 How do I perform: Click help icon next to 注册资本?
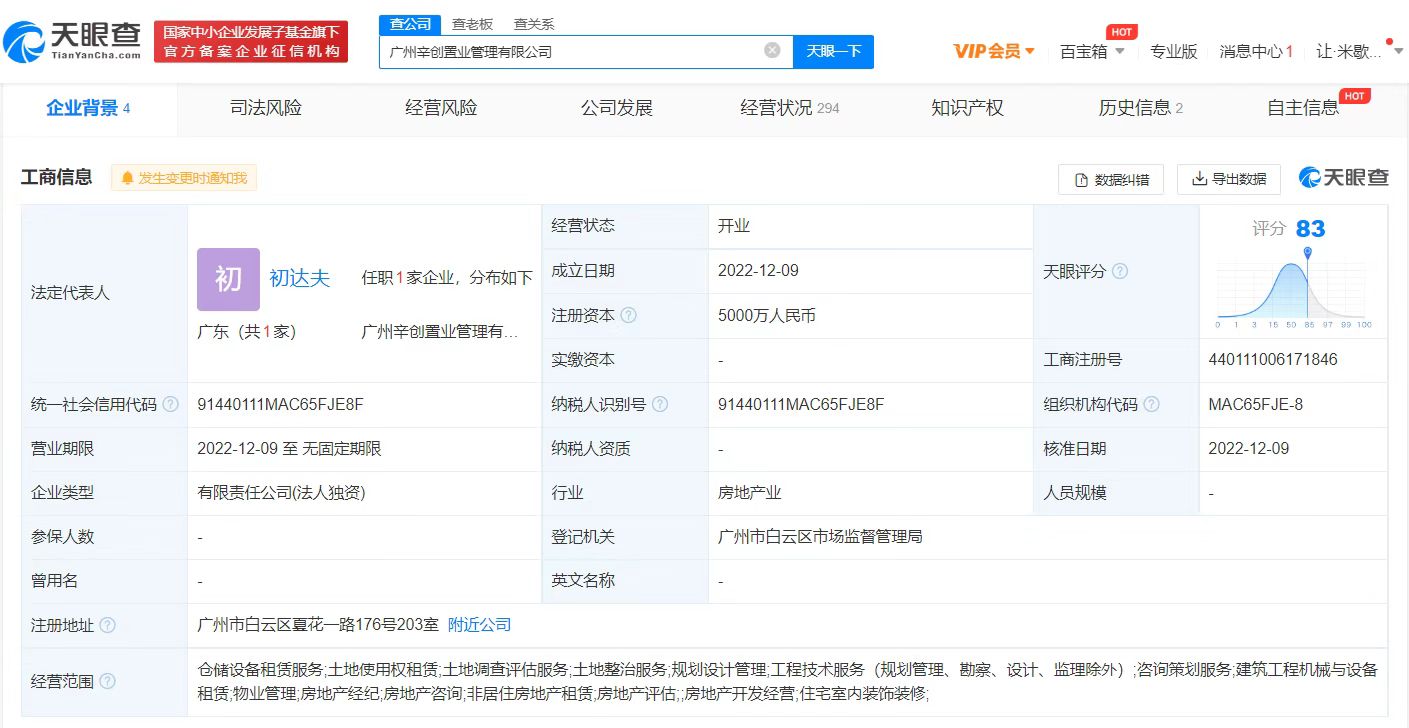(x=628, y=316)
